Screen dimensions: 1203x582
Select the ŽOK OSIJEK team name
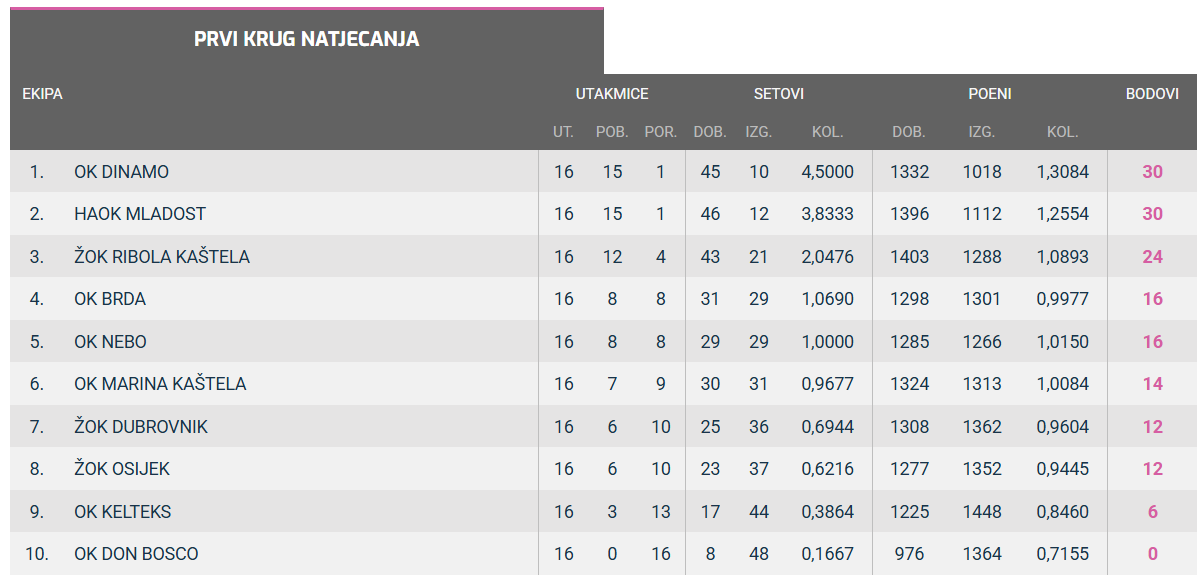pyautogui.click(x=122, y=469)
